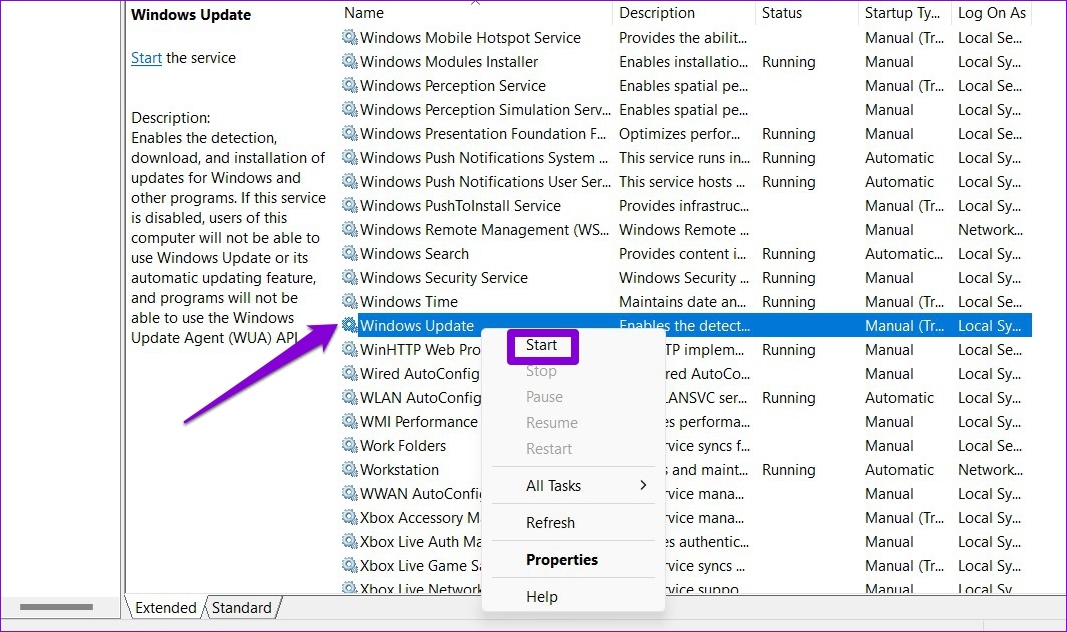Click Xbox Live Game Save gear icon
The height and width of the screenshot is (632, 1067).
click(x=350, y=565)
